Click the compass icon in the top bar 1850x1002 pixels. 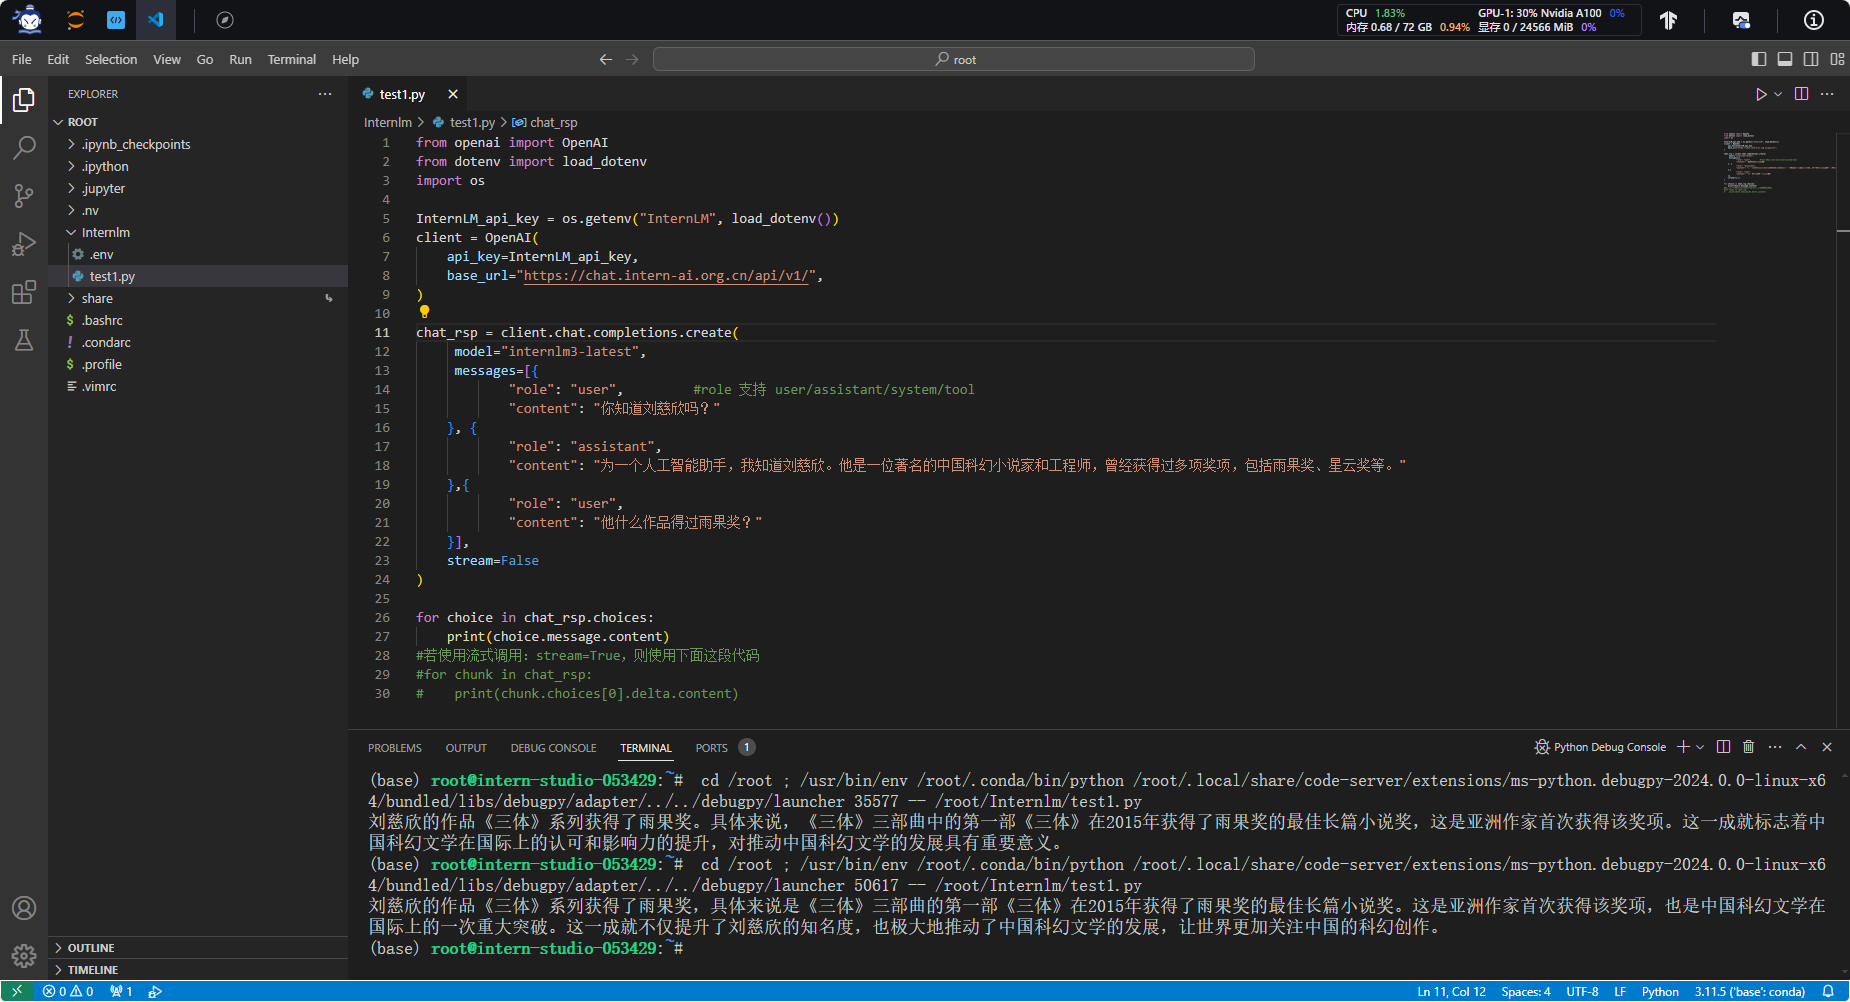(x=225, y=20)
